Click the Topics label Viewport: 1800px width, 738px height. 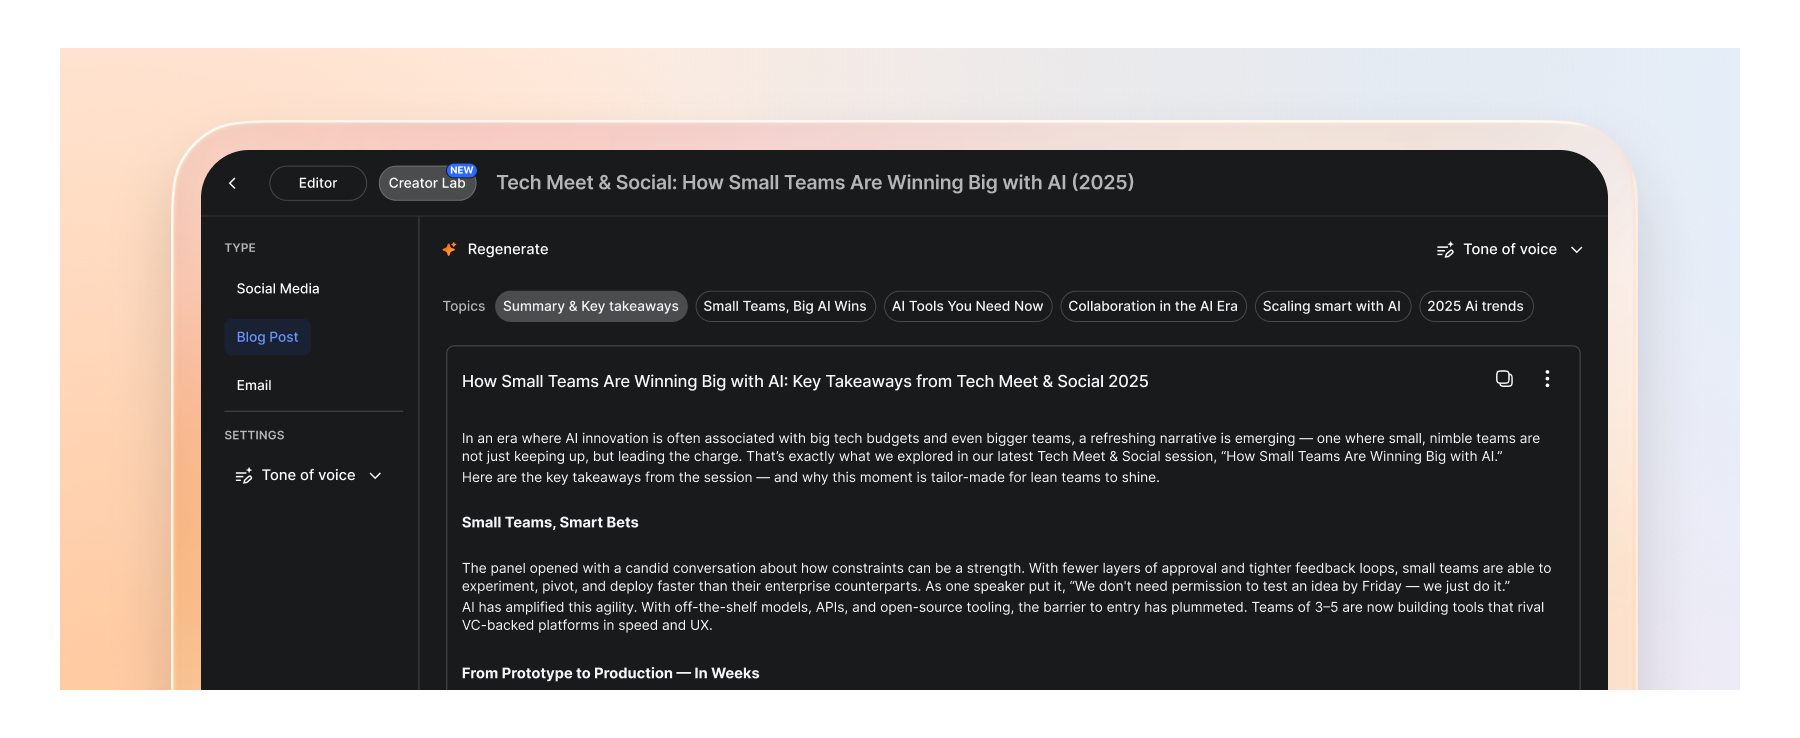464,306
